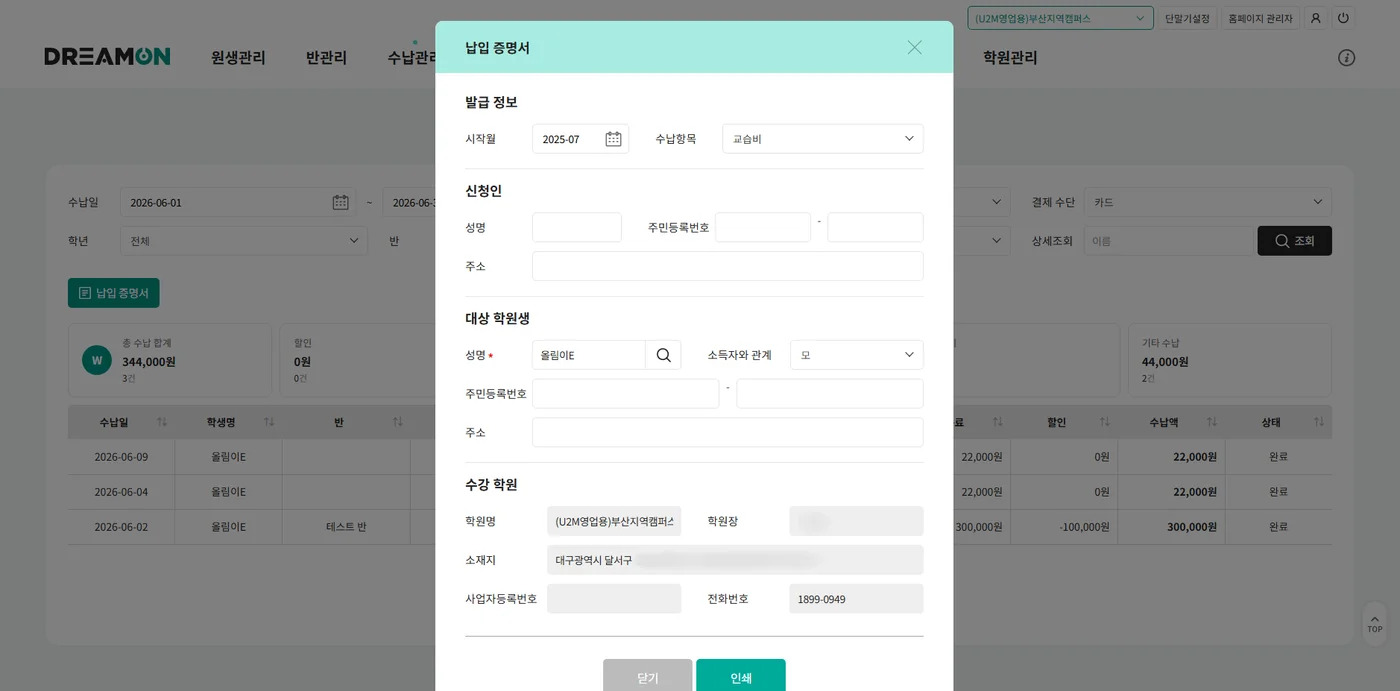Open the 시작월 calendar picker icon
This screenshot has width=1400, height=691.
[x=613, y=139]
